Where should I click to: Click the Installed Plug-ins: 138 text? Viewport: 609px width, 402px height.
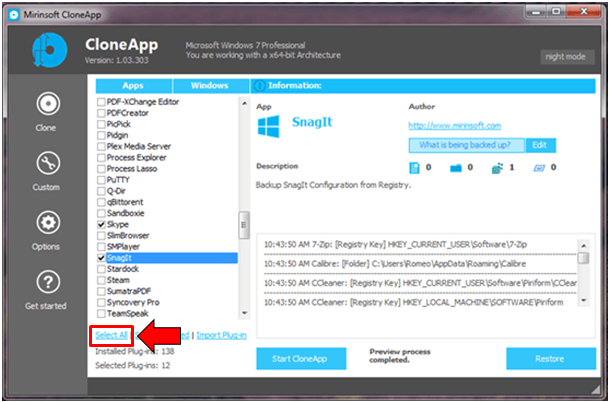pos(135,352)
